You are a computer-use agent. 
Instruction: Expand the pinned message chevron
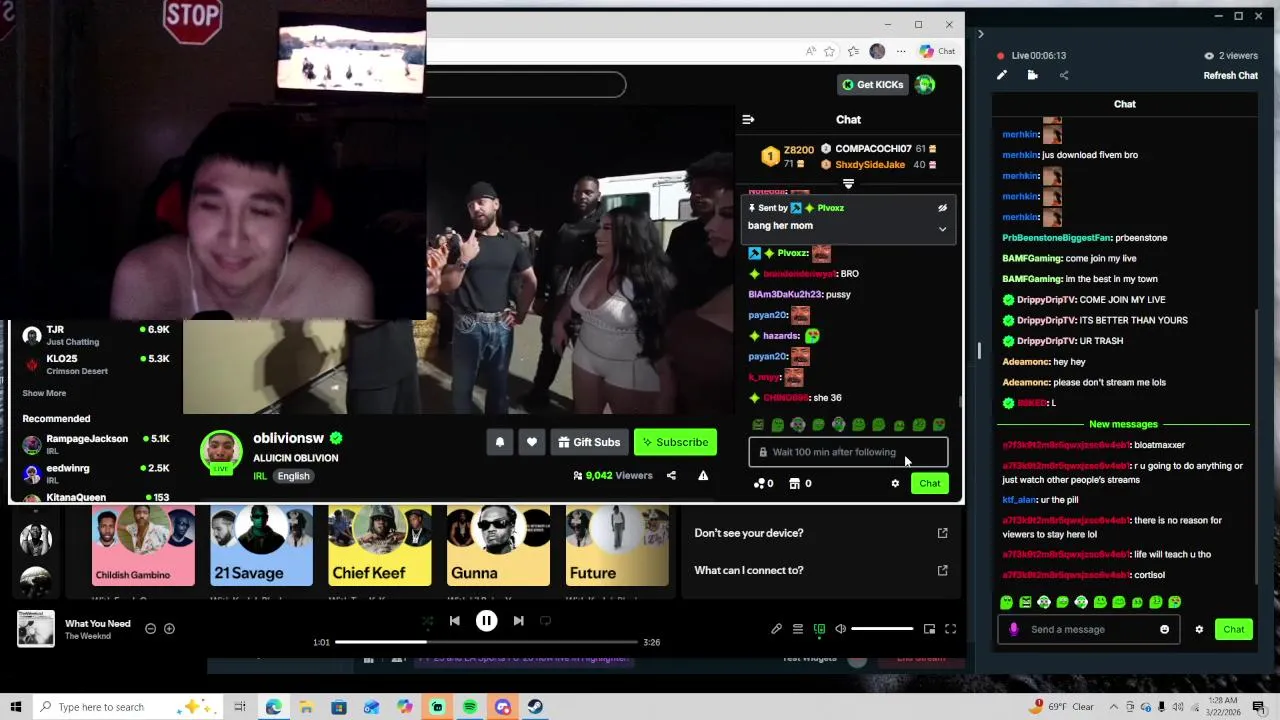click(x=942, y=229)
